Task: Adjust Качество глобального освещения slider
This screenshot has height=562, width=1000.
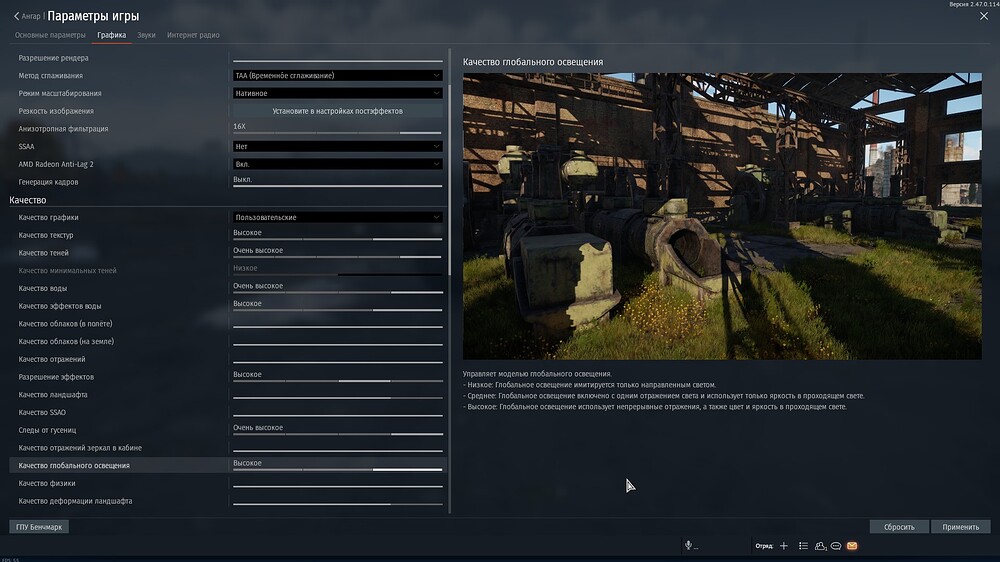Action: tap(337, 470)
